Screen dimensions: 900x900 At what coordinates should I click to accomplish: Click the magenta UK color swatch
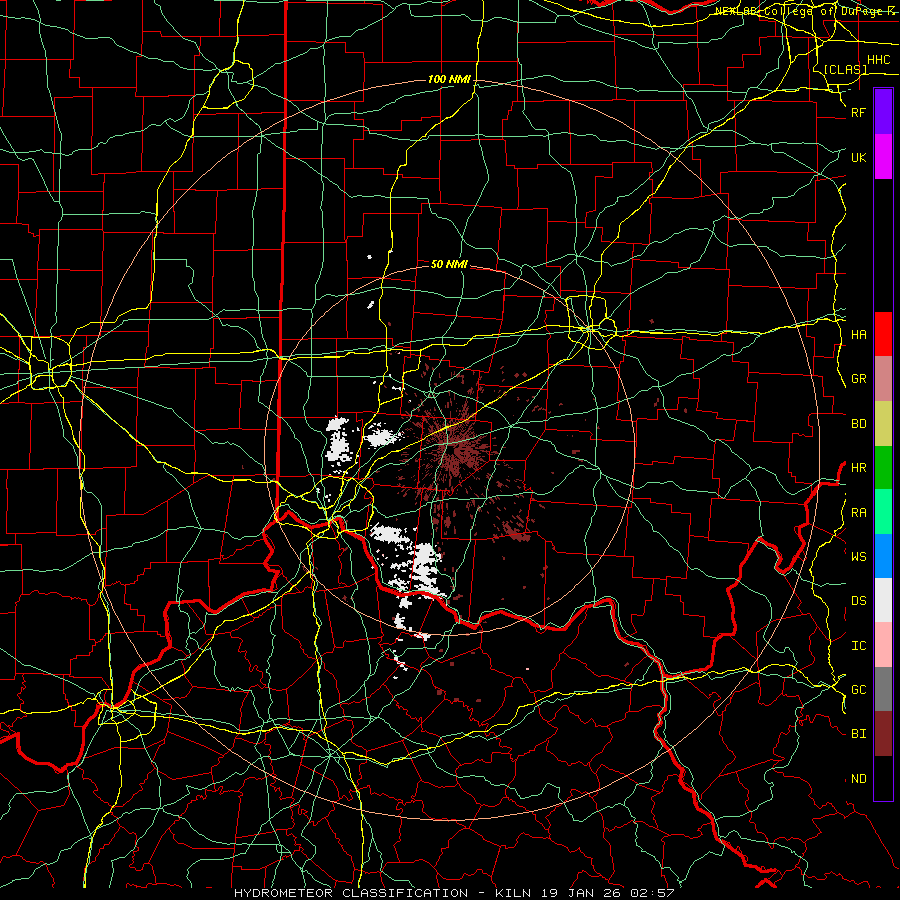tap(883, 157)
